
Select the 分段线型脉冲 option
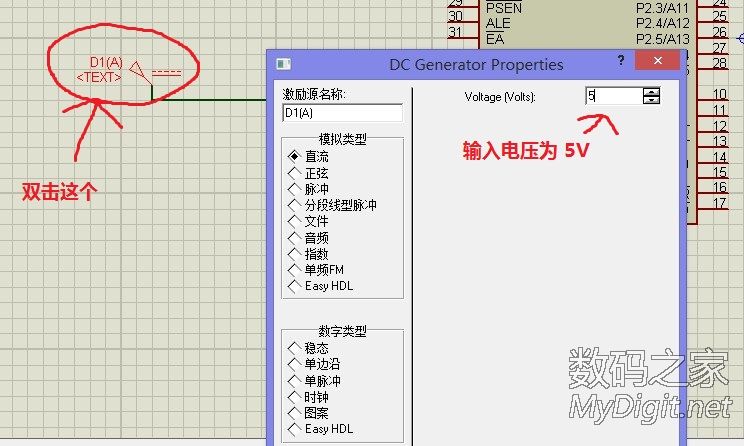(294, 205)
